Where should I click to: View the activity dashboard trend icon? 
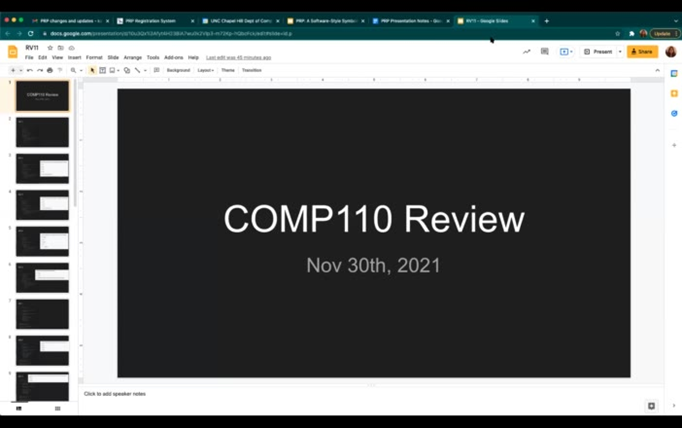point(527,52)
